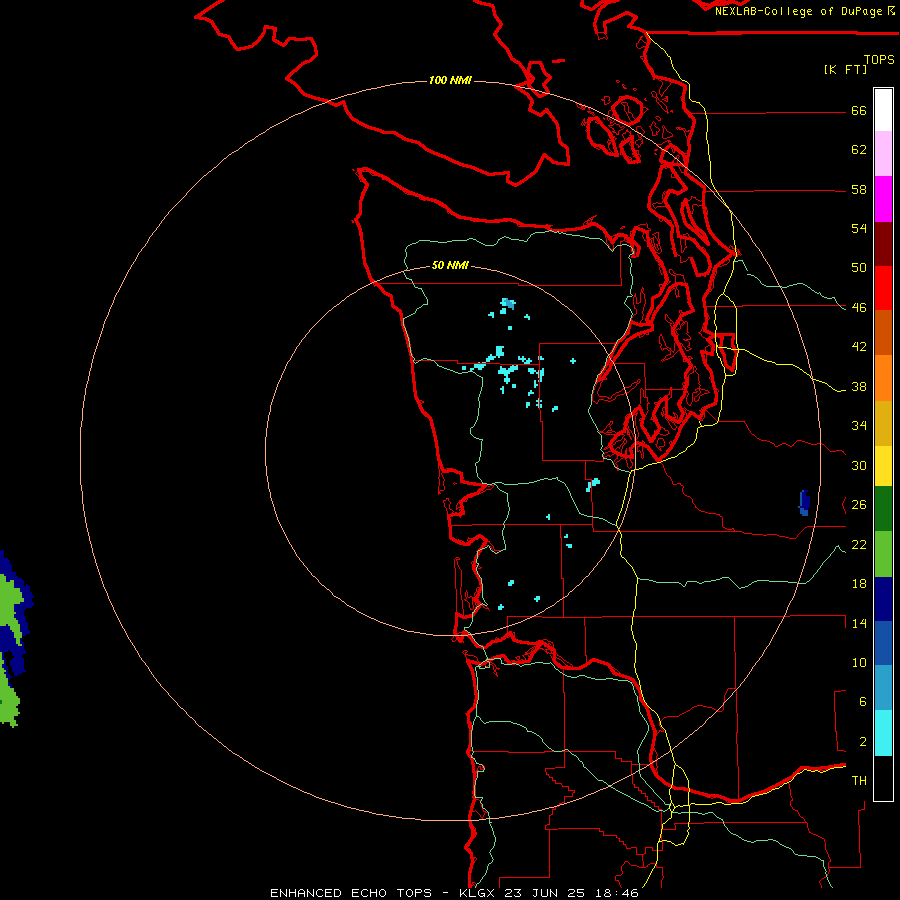Click the "TOPS" legend heading
The height and width of the screenshot is (900, 900).
tap(879, 59)
